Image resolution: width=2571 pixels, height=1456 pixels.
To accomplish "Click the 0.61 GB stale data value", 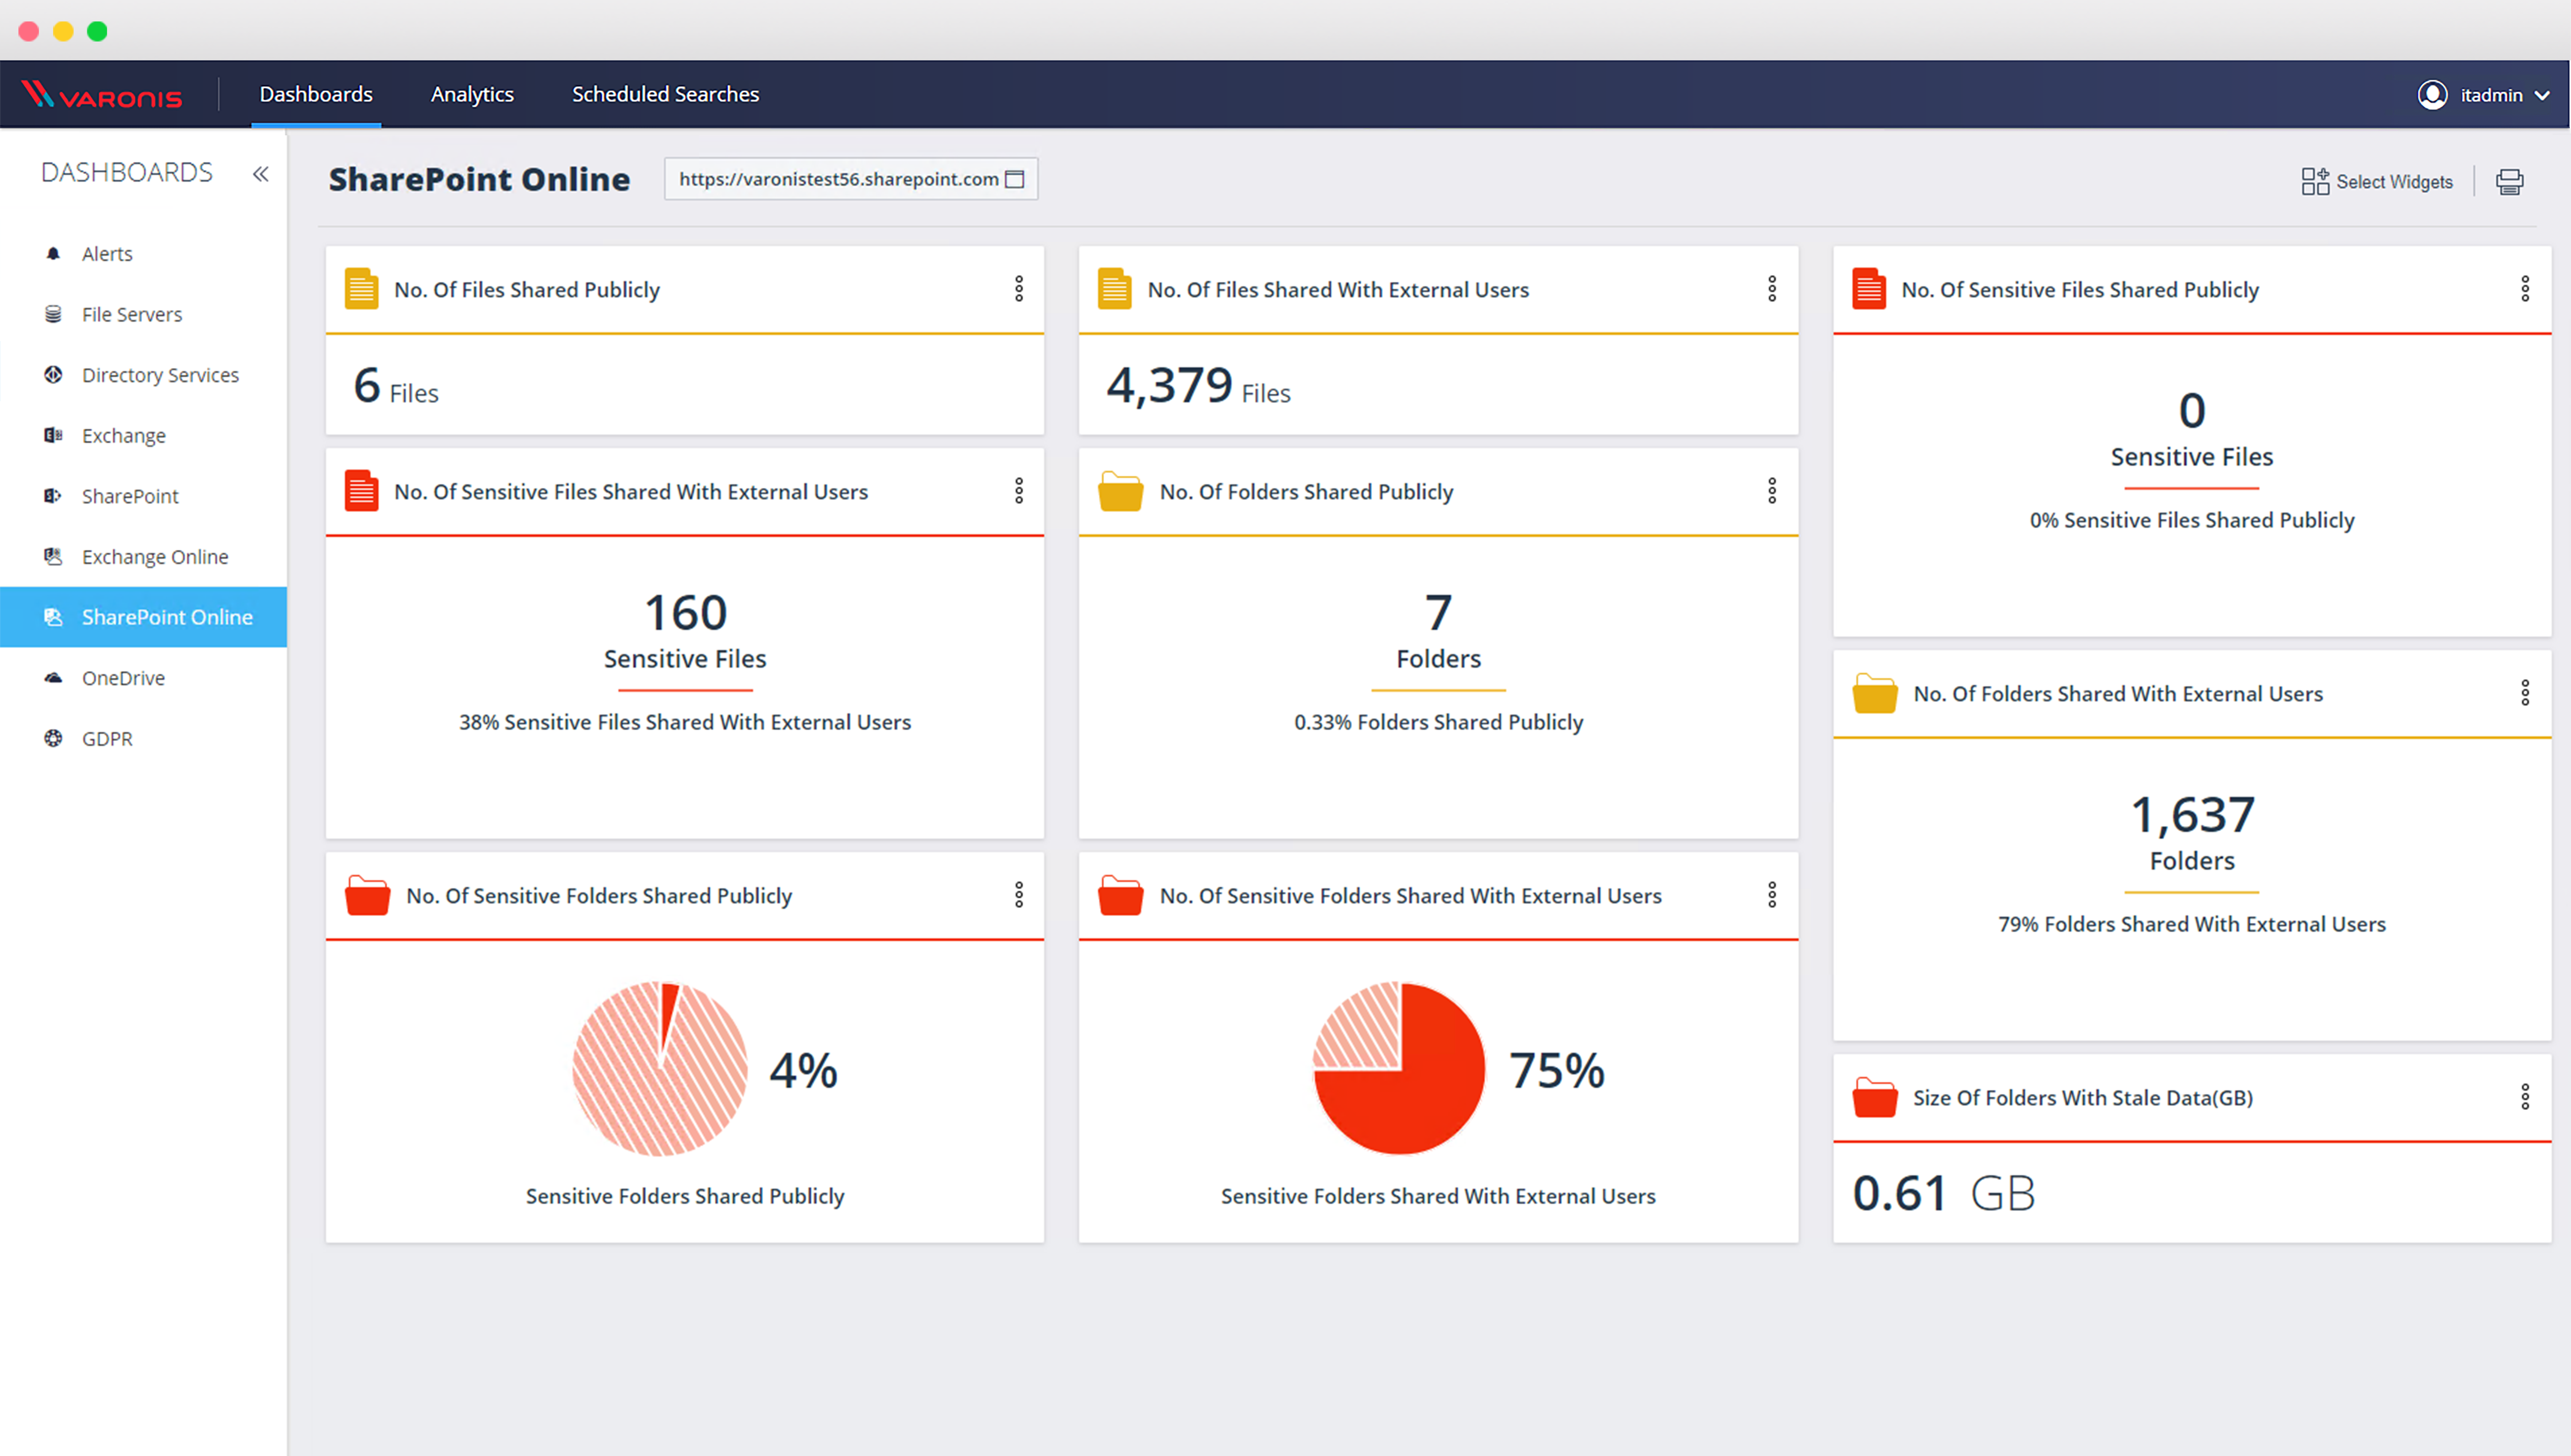I will click(x=1943, y=1193).
